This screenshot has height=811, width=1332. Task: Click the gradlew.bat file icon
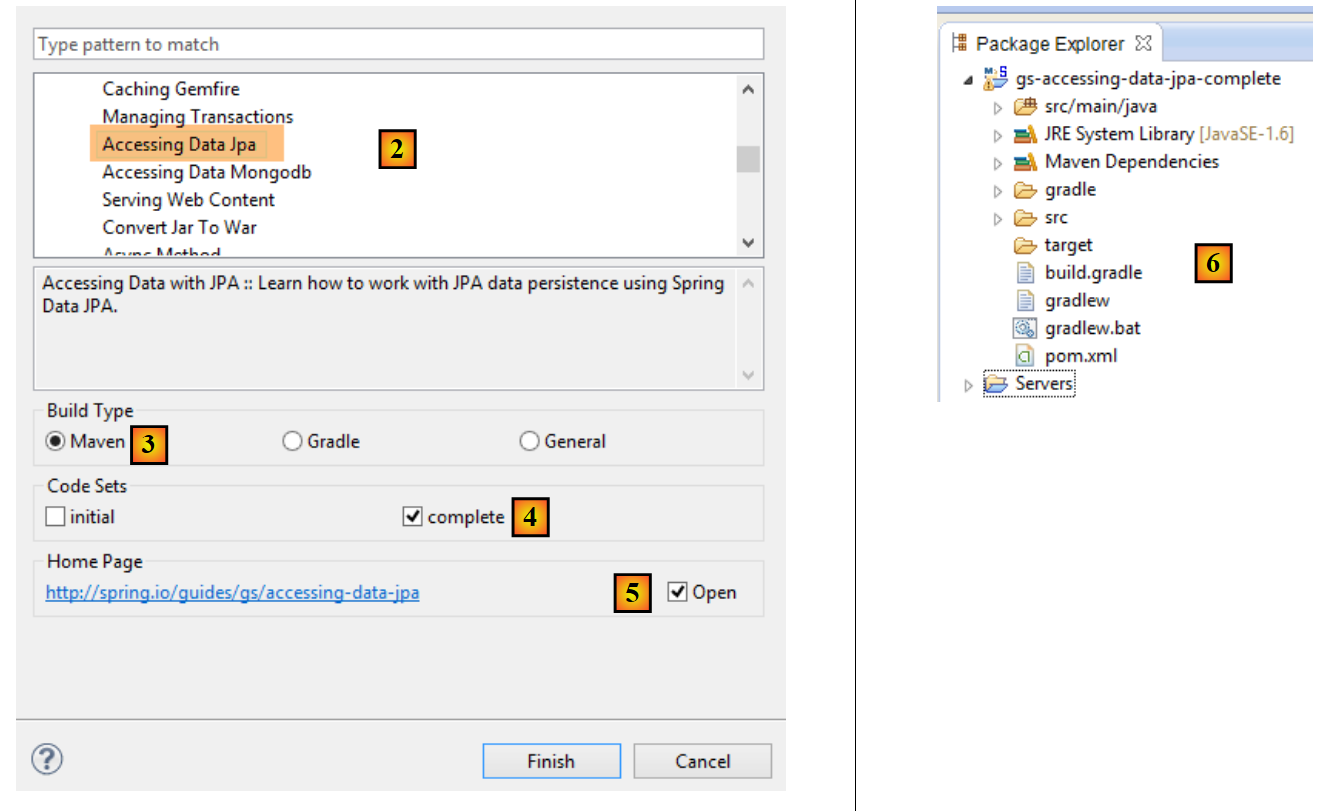[1024, 328]
